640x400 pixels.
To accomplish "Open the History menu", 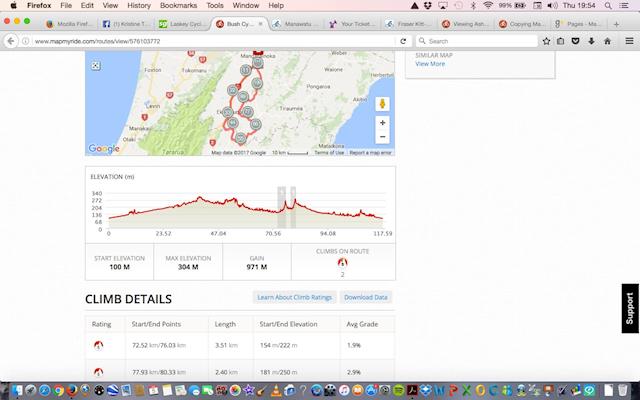I will [x=139, y=5].
